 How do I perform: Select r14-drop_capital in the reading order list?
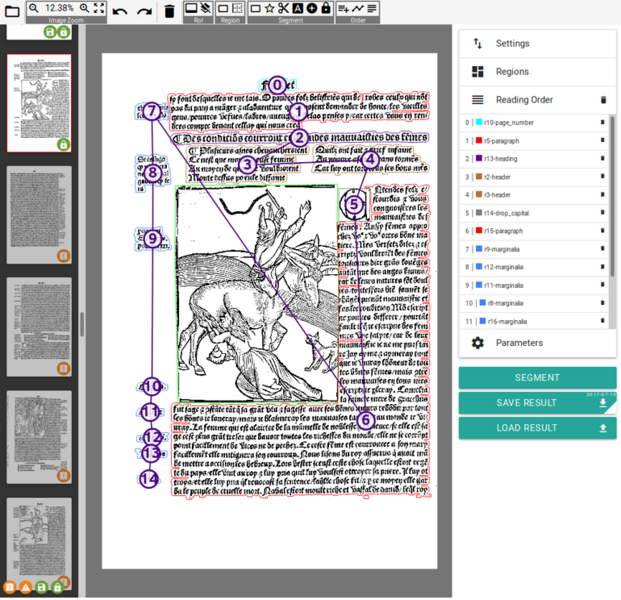coord(508,213)
